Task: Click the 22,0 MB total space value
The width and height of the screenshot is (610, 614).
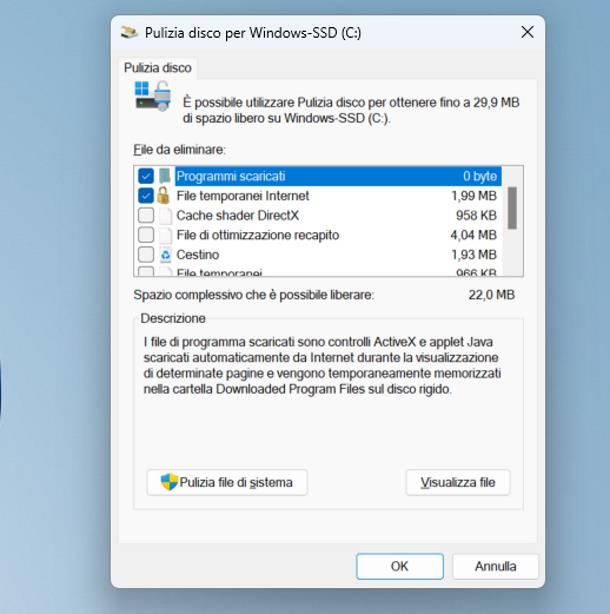Action: point(491,295)
